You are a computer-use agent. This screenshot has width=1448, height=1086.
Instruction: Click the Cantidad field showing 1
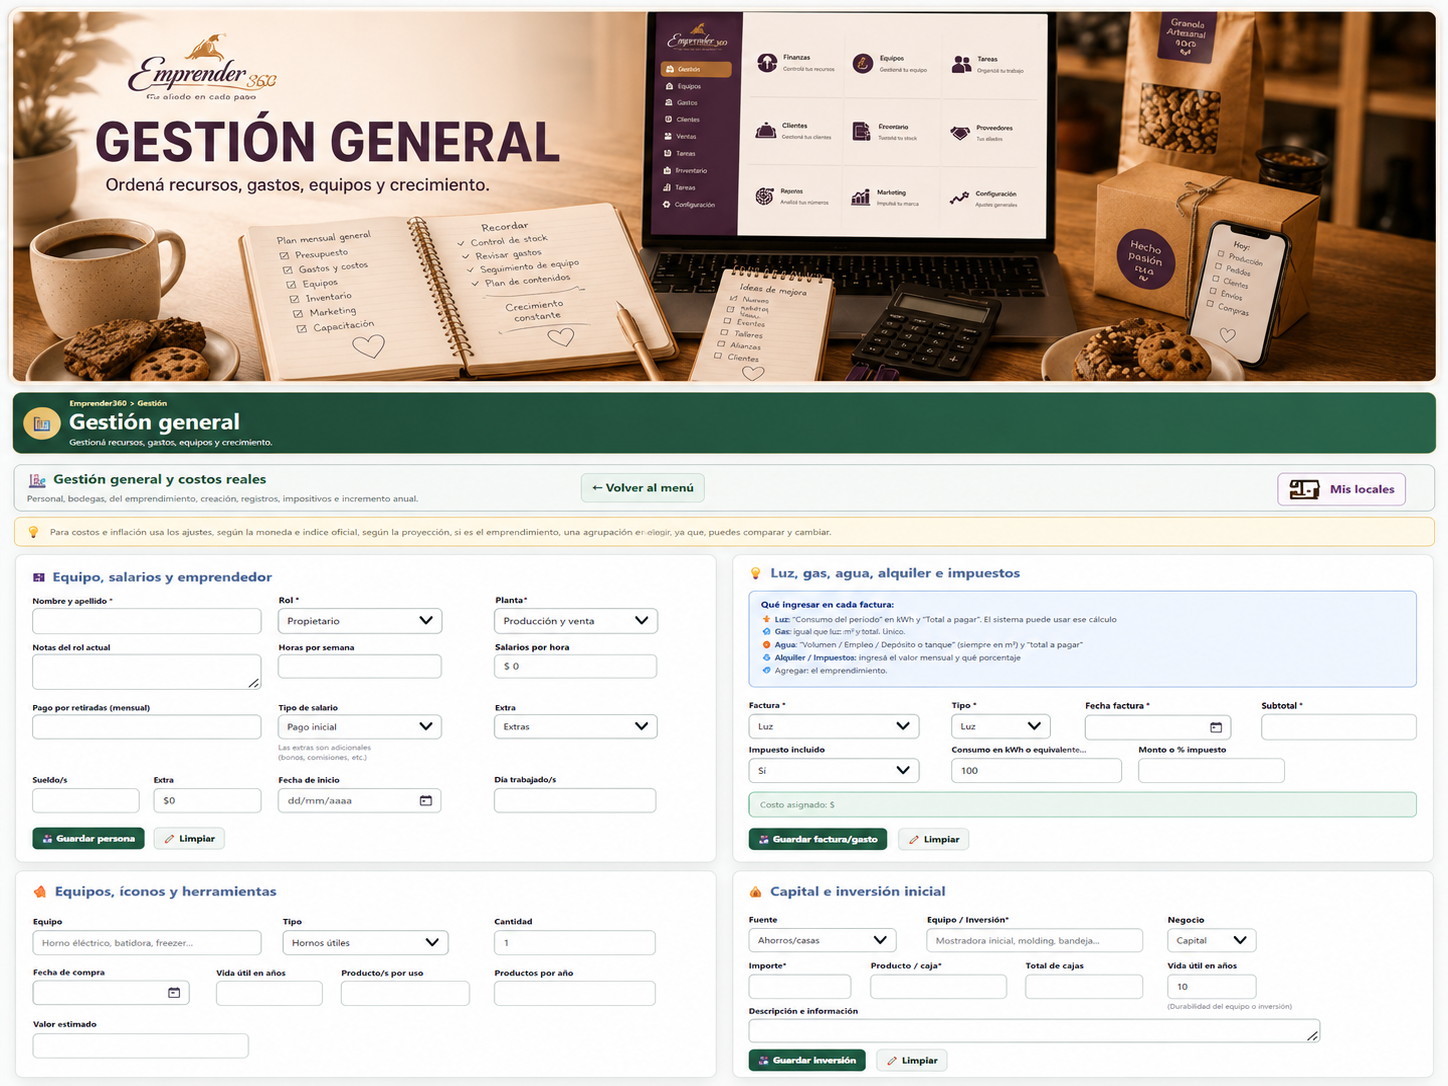(x=575, y=943)
